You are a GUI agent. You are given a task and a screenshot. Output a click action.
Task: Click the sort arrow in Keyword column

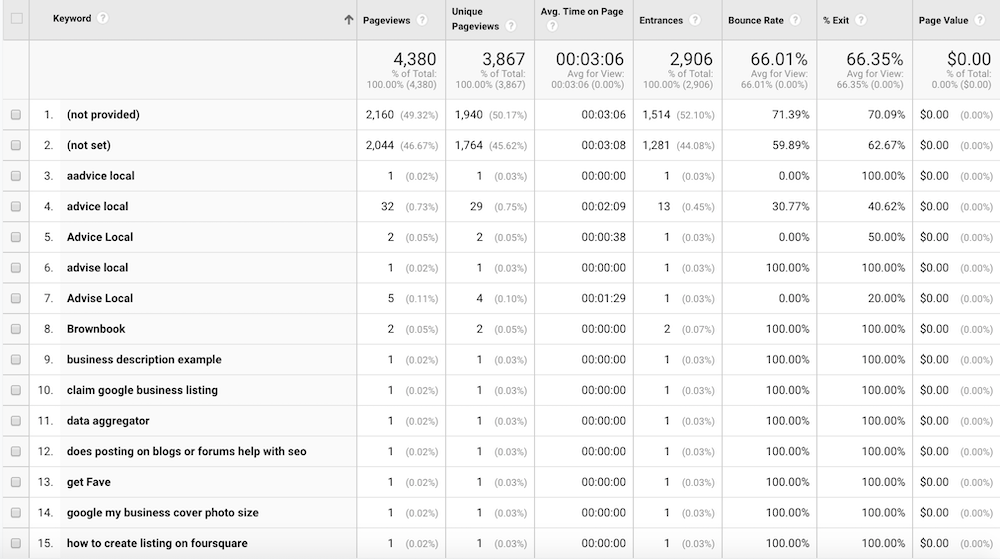(x=348, y=20)
